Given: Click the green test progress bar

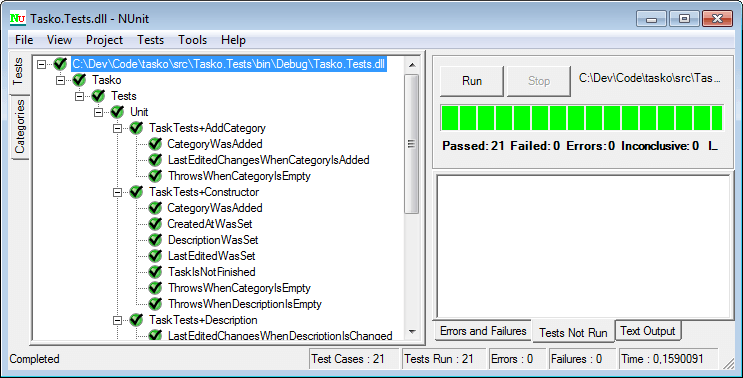Looking at the screenshot, I should (582, 118).
